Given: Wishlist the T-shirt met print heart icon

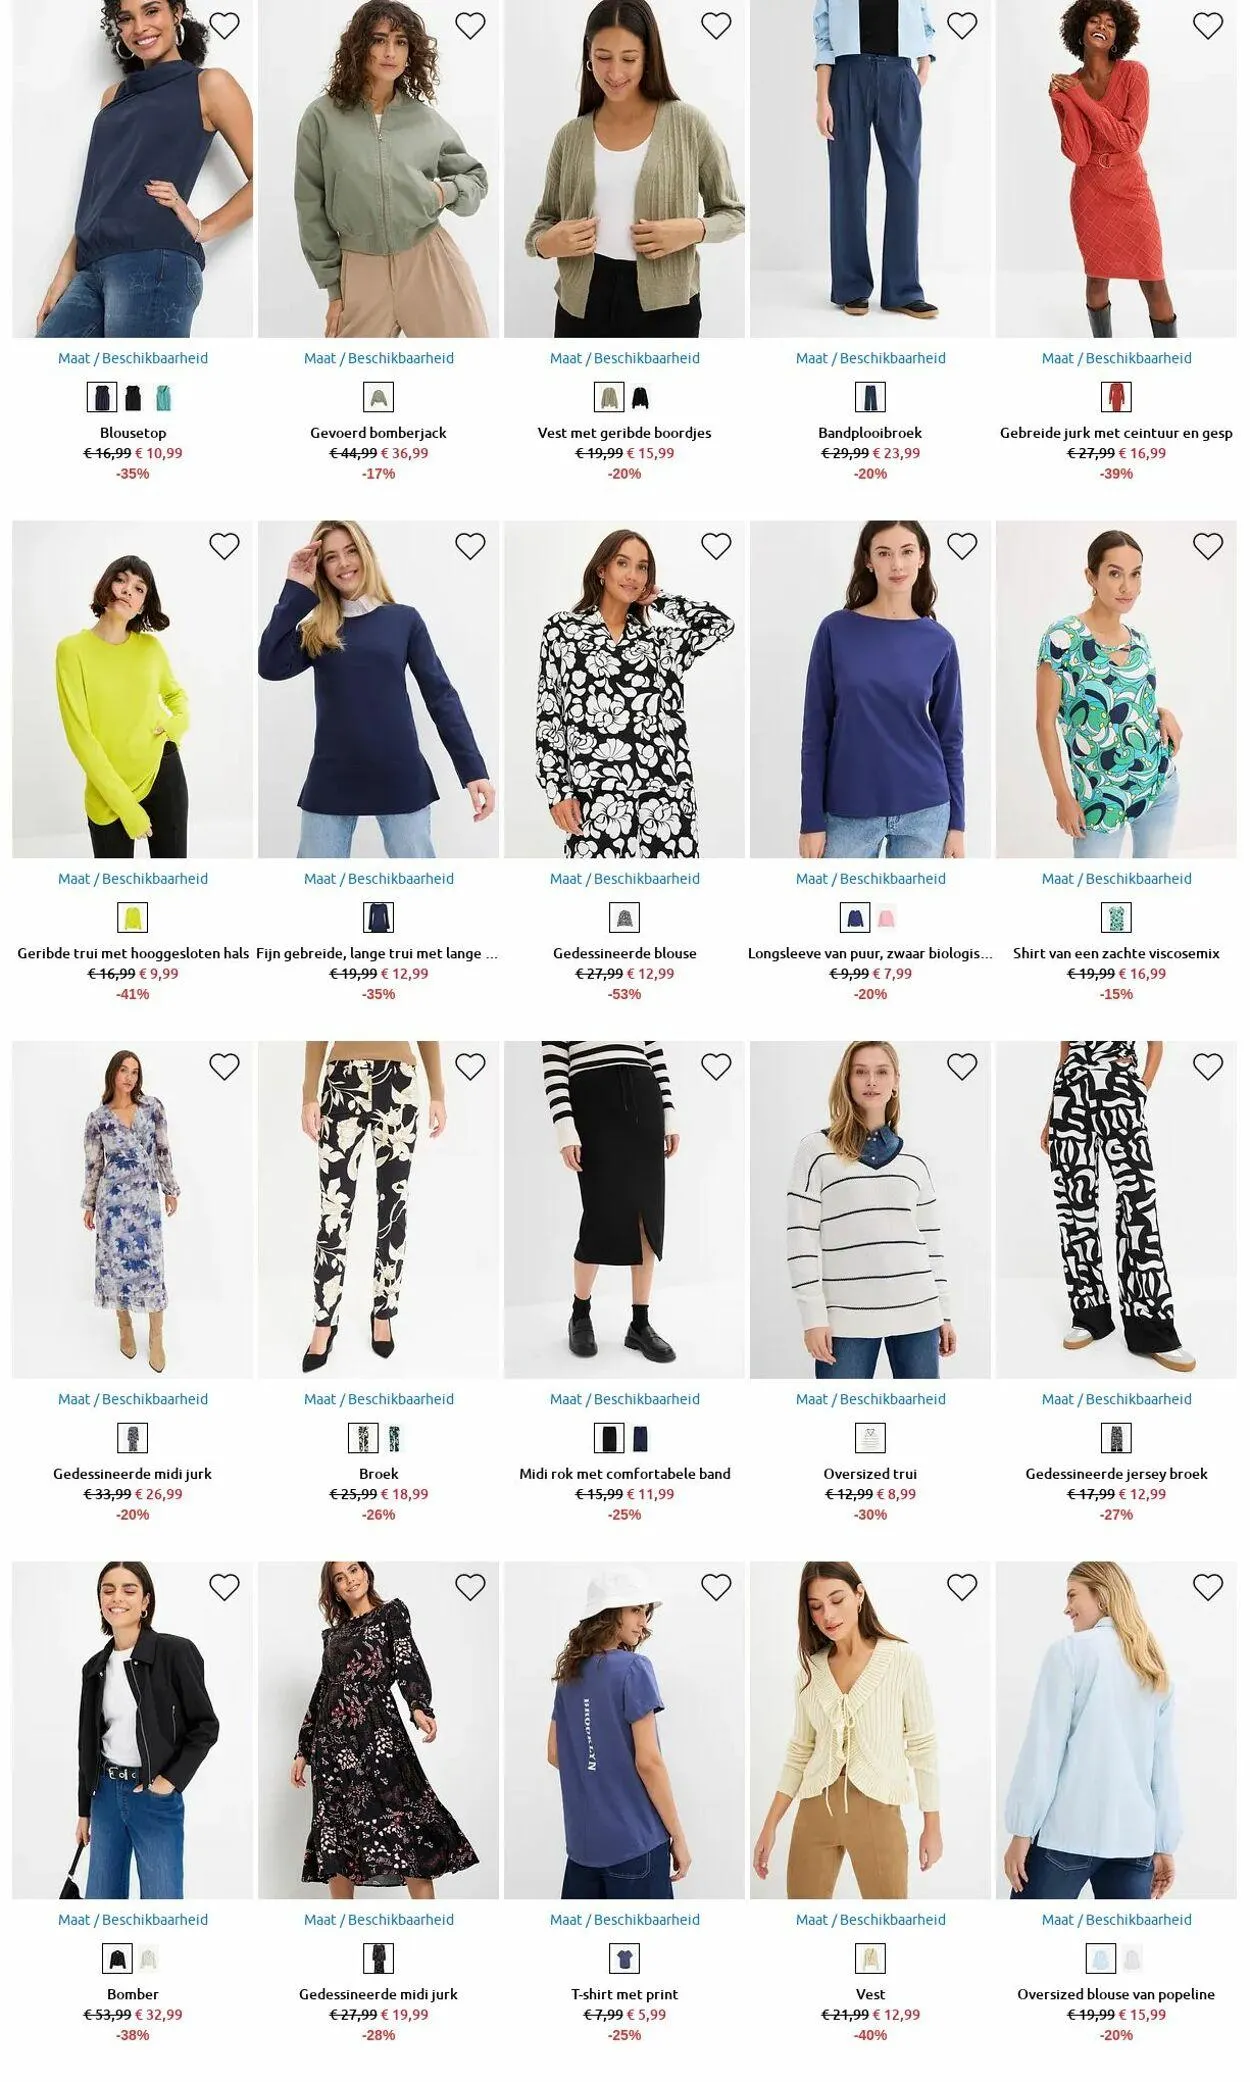Looking at the screenshot, I should [716, 1587].
